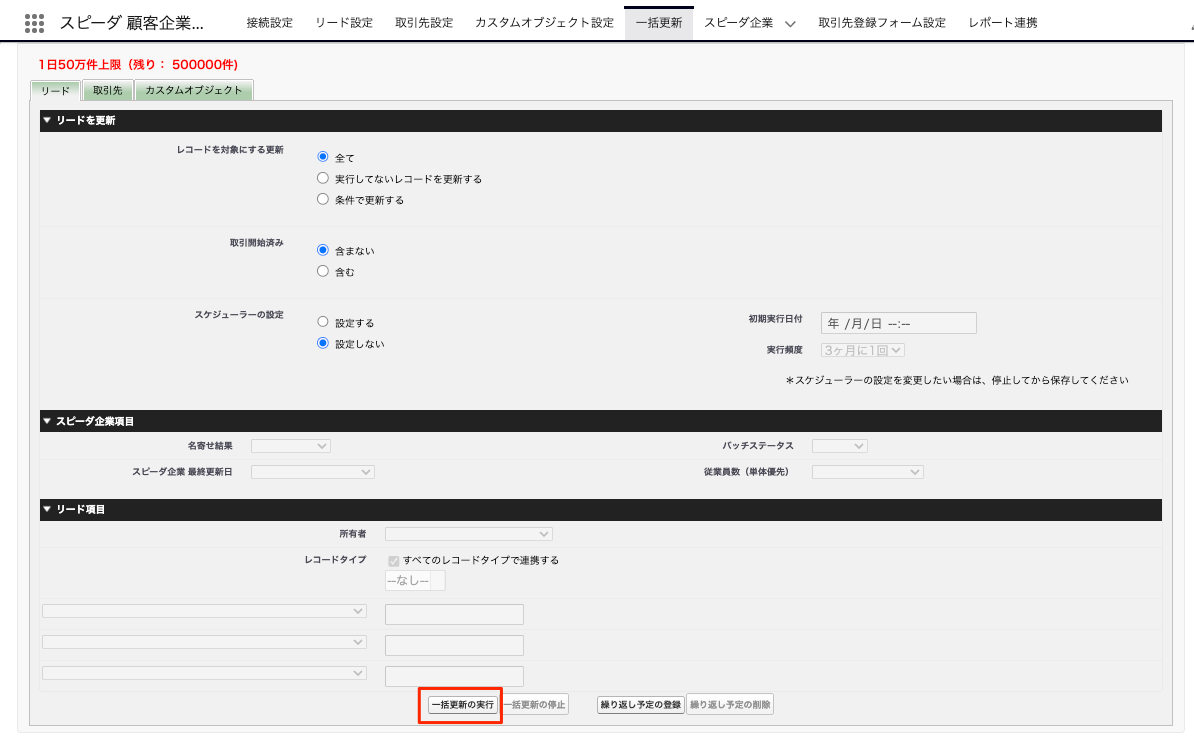Collapse the スピーダ企業項目 section triangle

click(x=47, y=421)
